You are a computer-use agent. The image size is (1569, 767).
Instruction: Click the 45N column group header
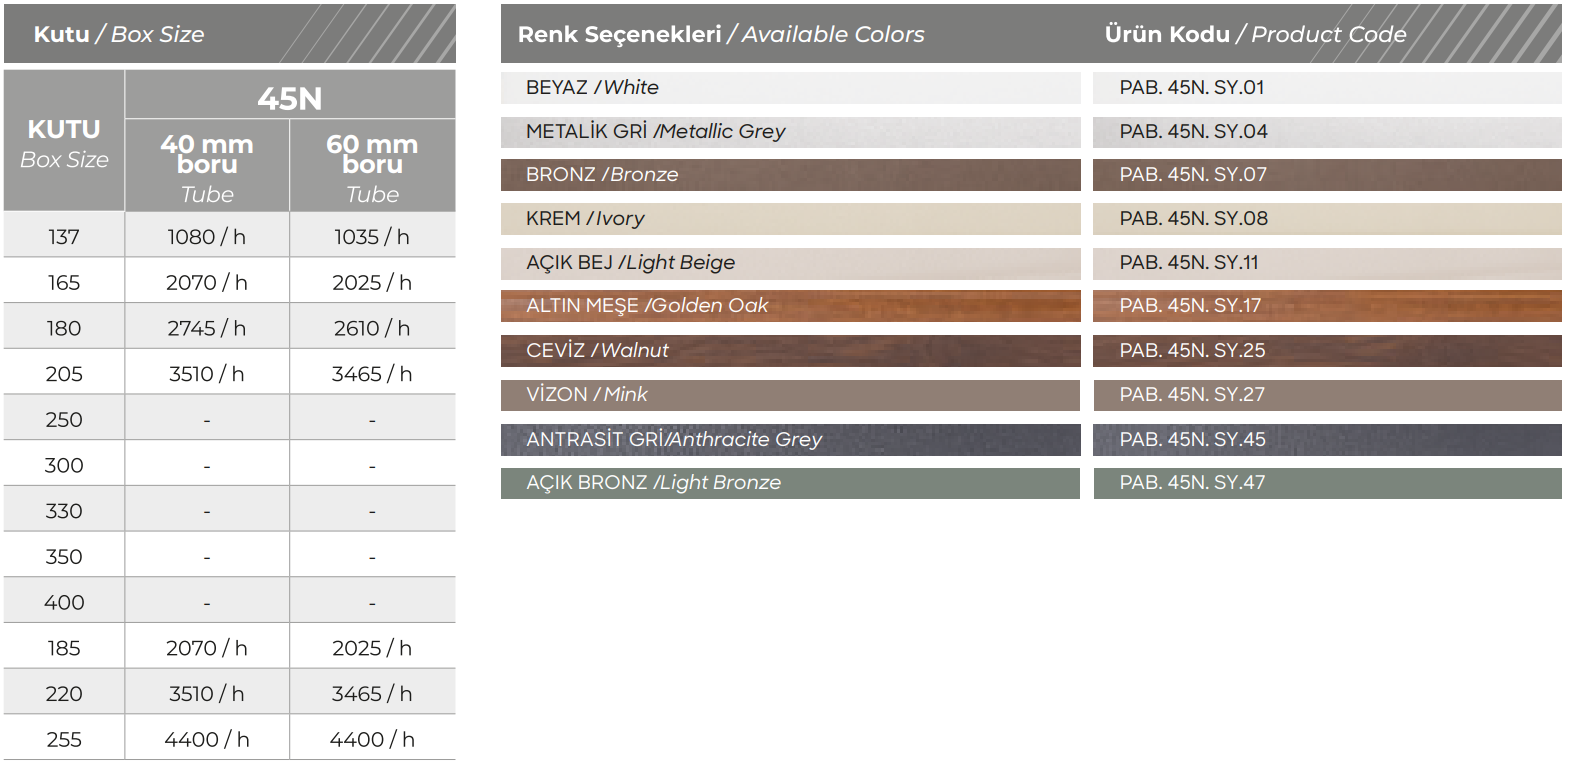pyautogui.click(x=290, y=97)
